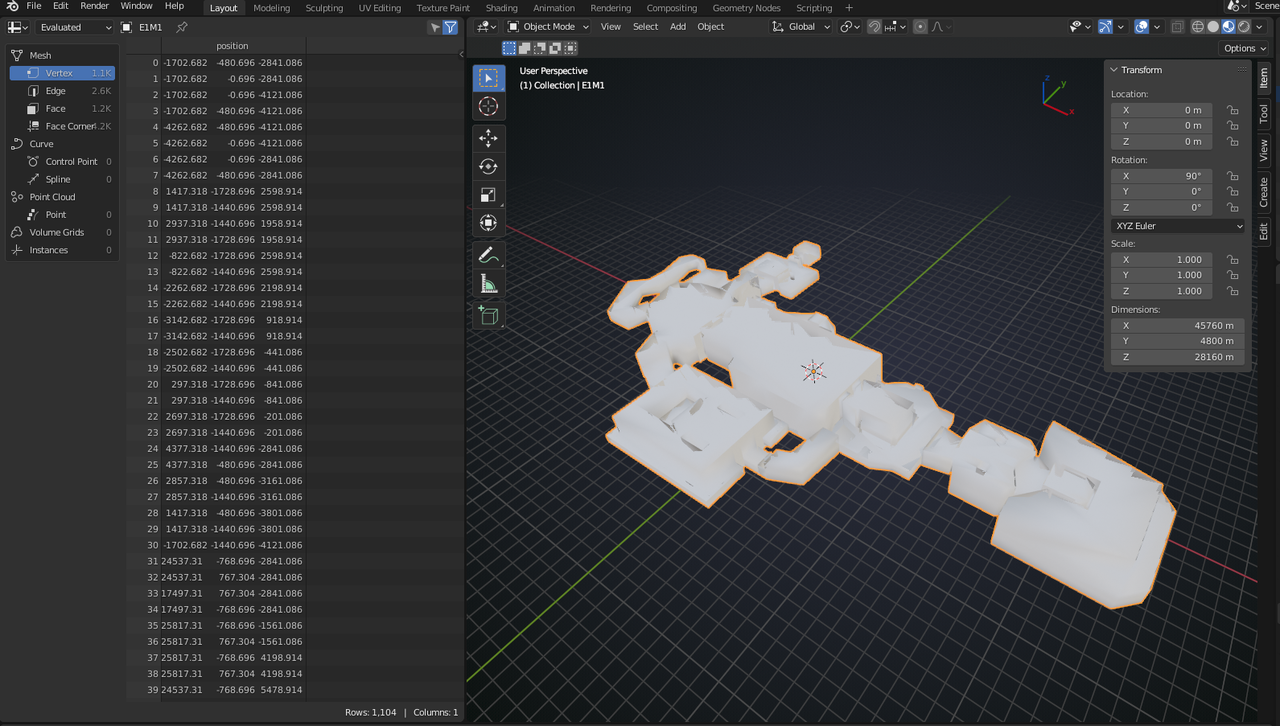Click the Dimensions Z field

click(1177, 357)
